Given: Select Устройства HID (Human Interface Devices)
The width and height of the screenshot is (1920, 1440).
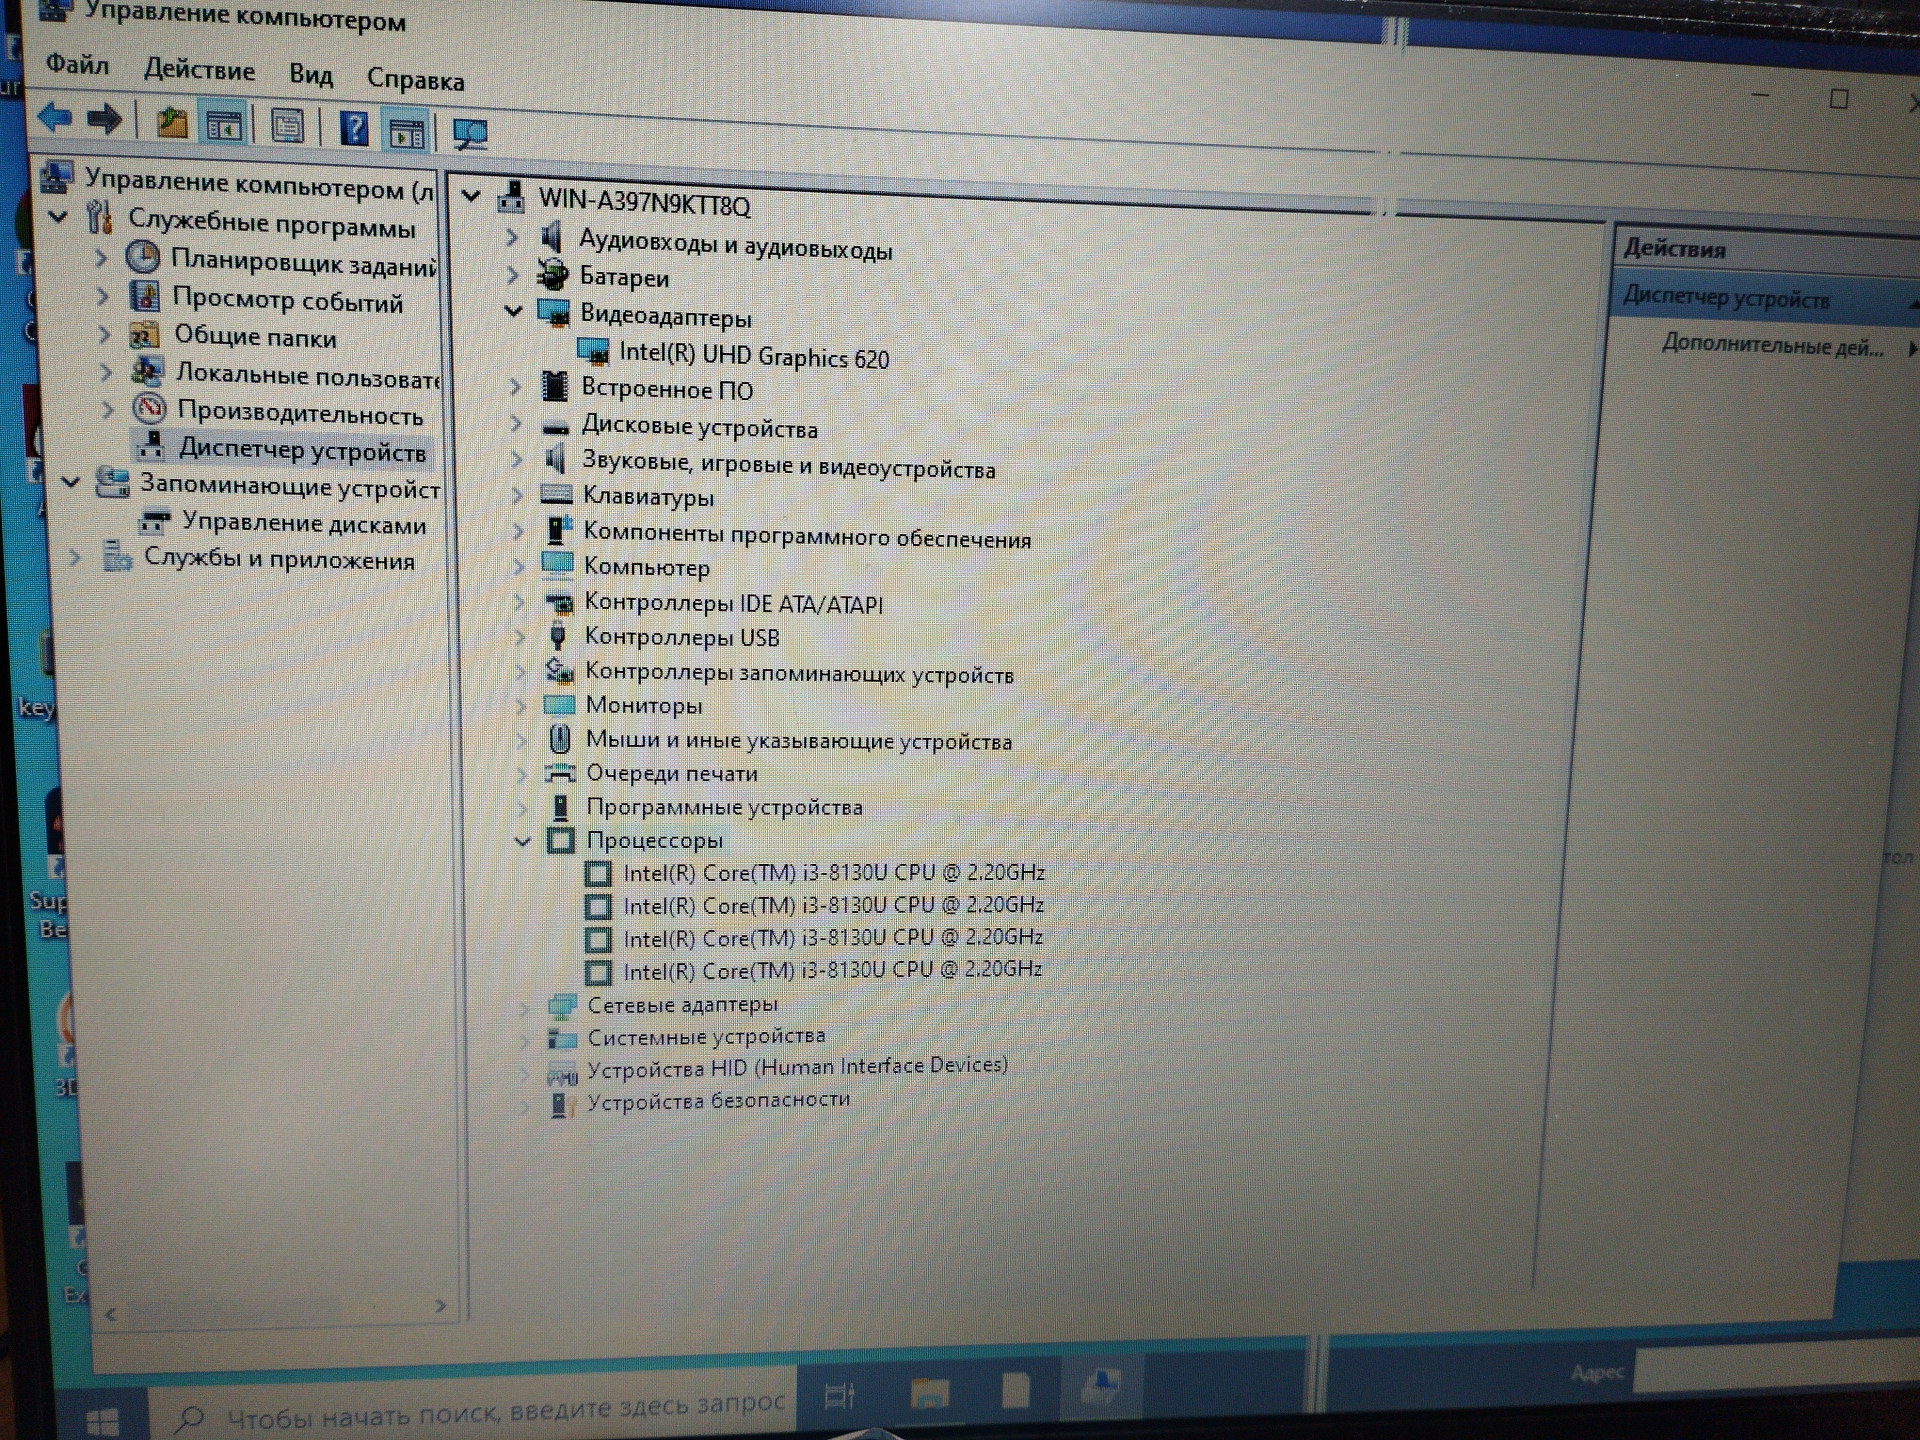Looking at the screenshot, I should pos(797,1068).
